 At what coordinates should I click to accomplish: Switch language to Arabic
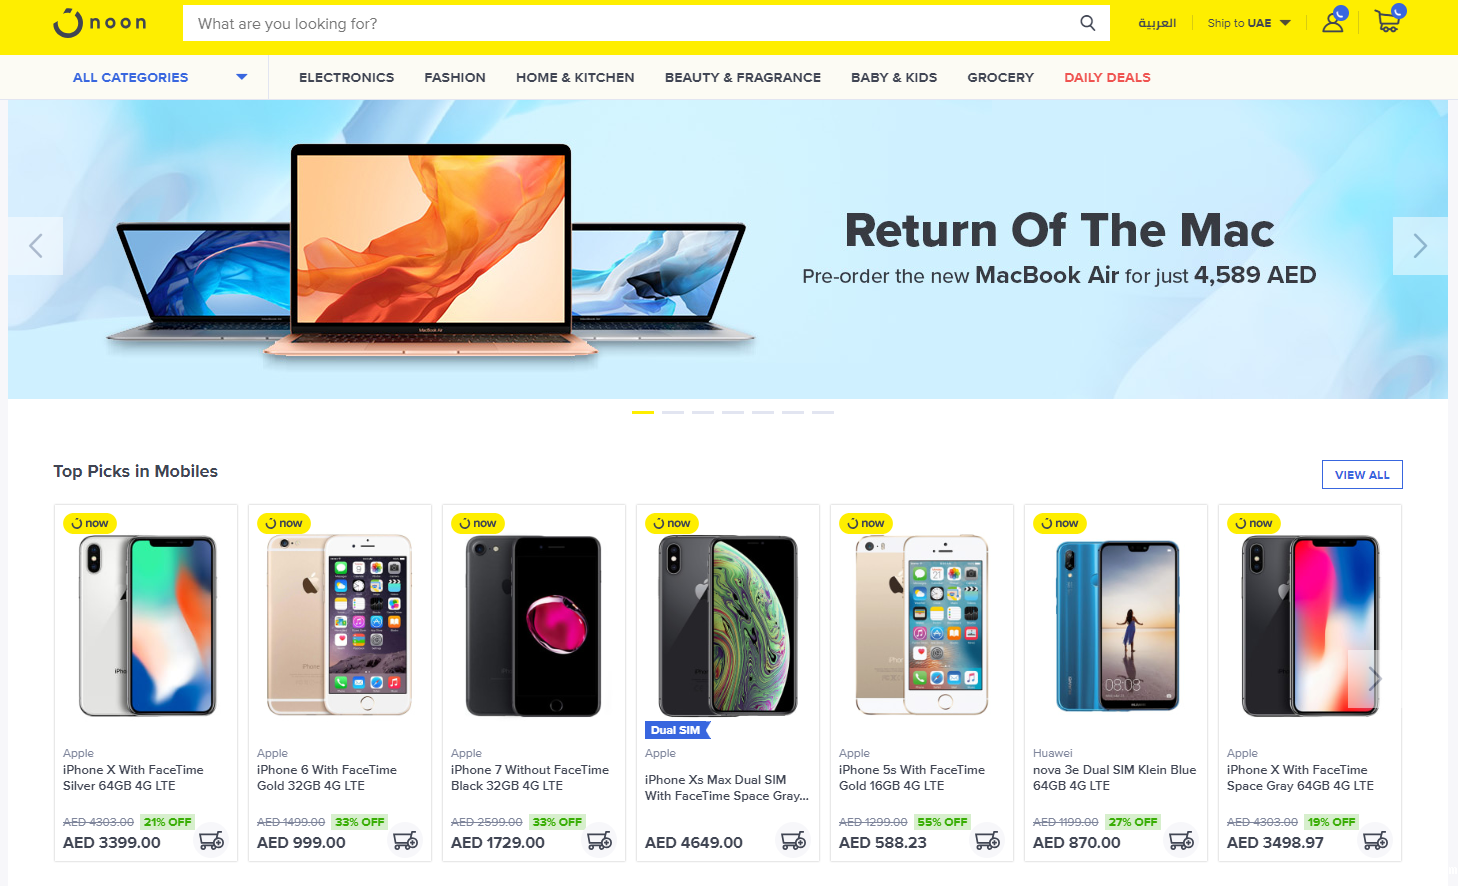click(1157, 23)
